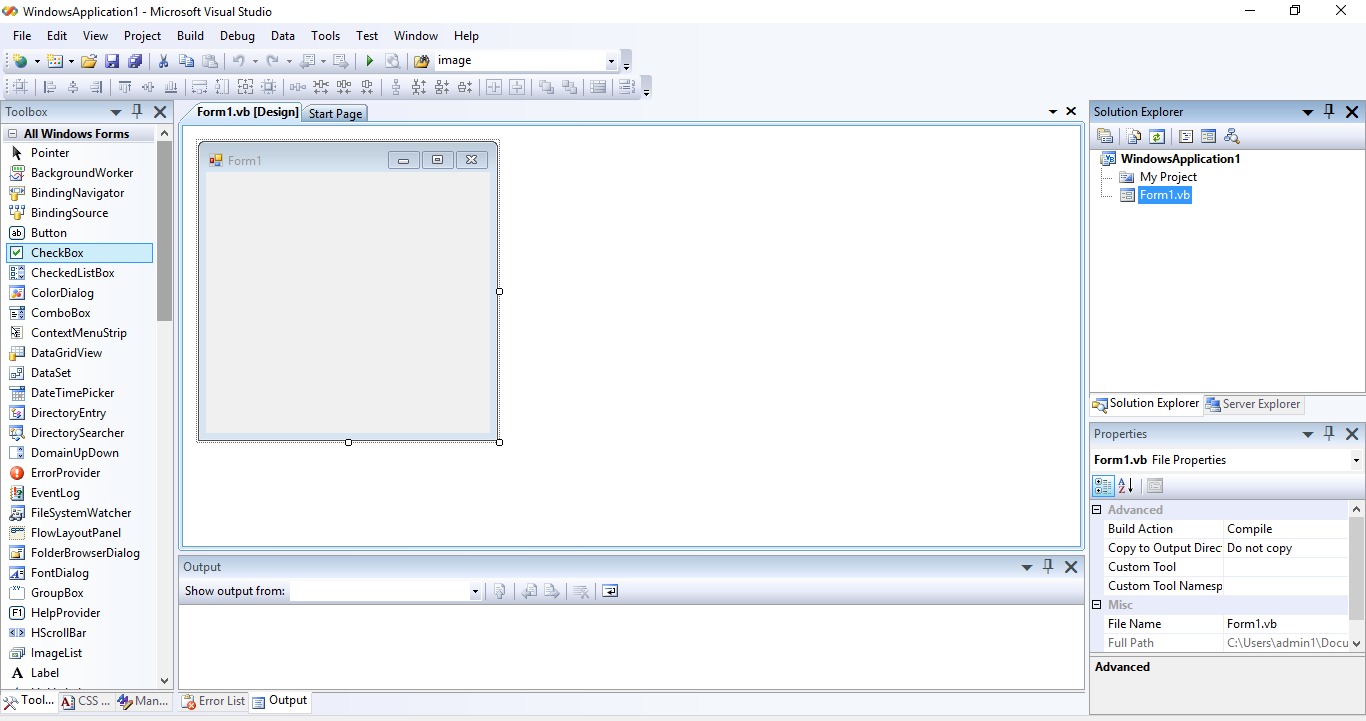
Task: Click the Build Action property value 'Compile'
Action: pyautogui.click(x=1286, y=529)
